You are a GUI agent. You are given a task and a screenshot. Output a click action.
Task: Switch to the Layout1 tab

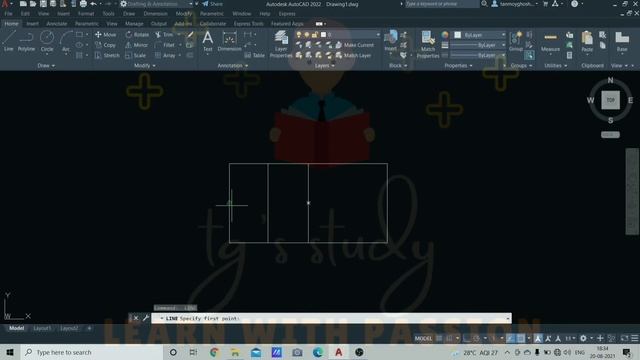42,328
